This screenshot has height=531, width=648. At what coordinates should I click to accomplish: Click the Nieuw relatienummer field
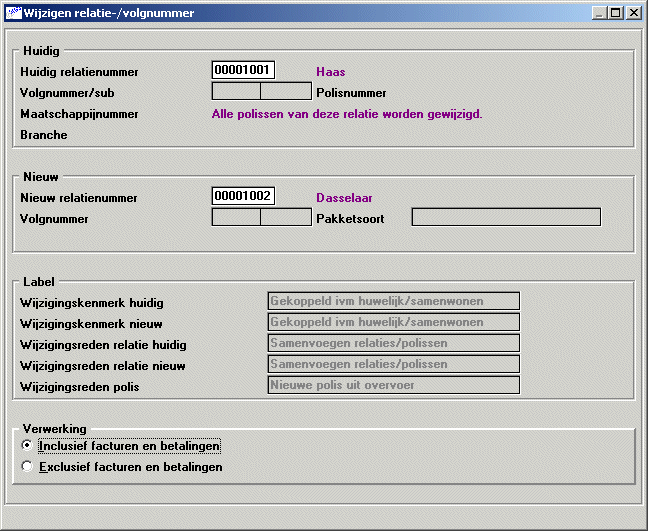[x=243, y=197]
